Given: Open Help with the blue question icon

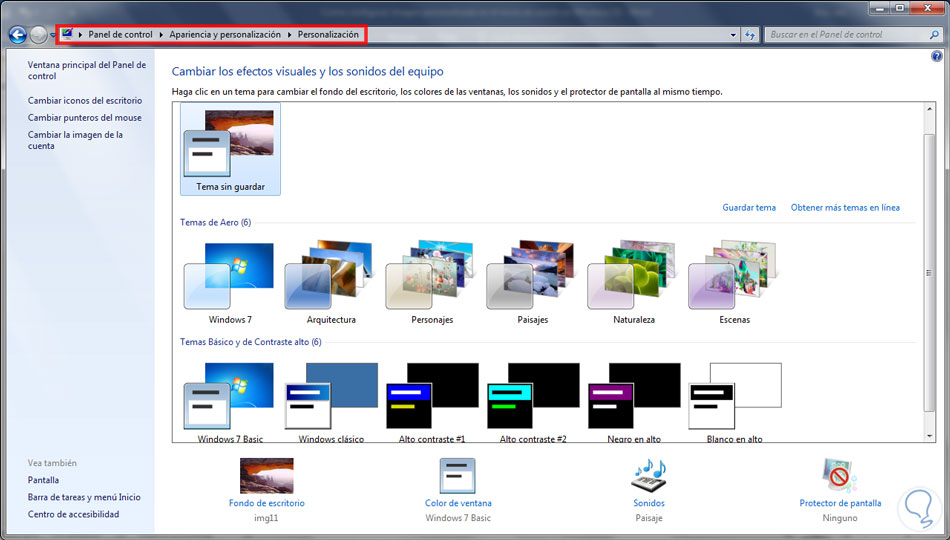Looking at the screenshot, I should click(937, 56).
